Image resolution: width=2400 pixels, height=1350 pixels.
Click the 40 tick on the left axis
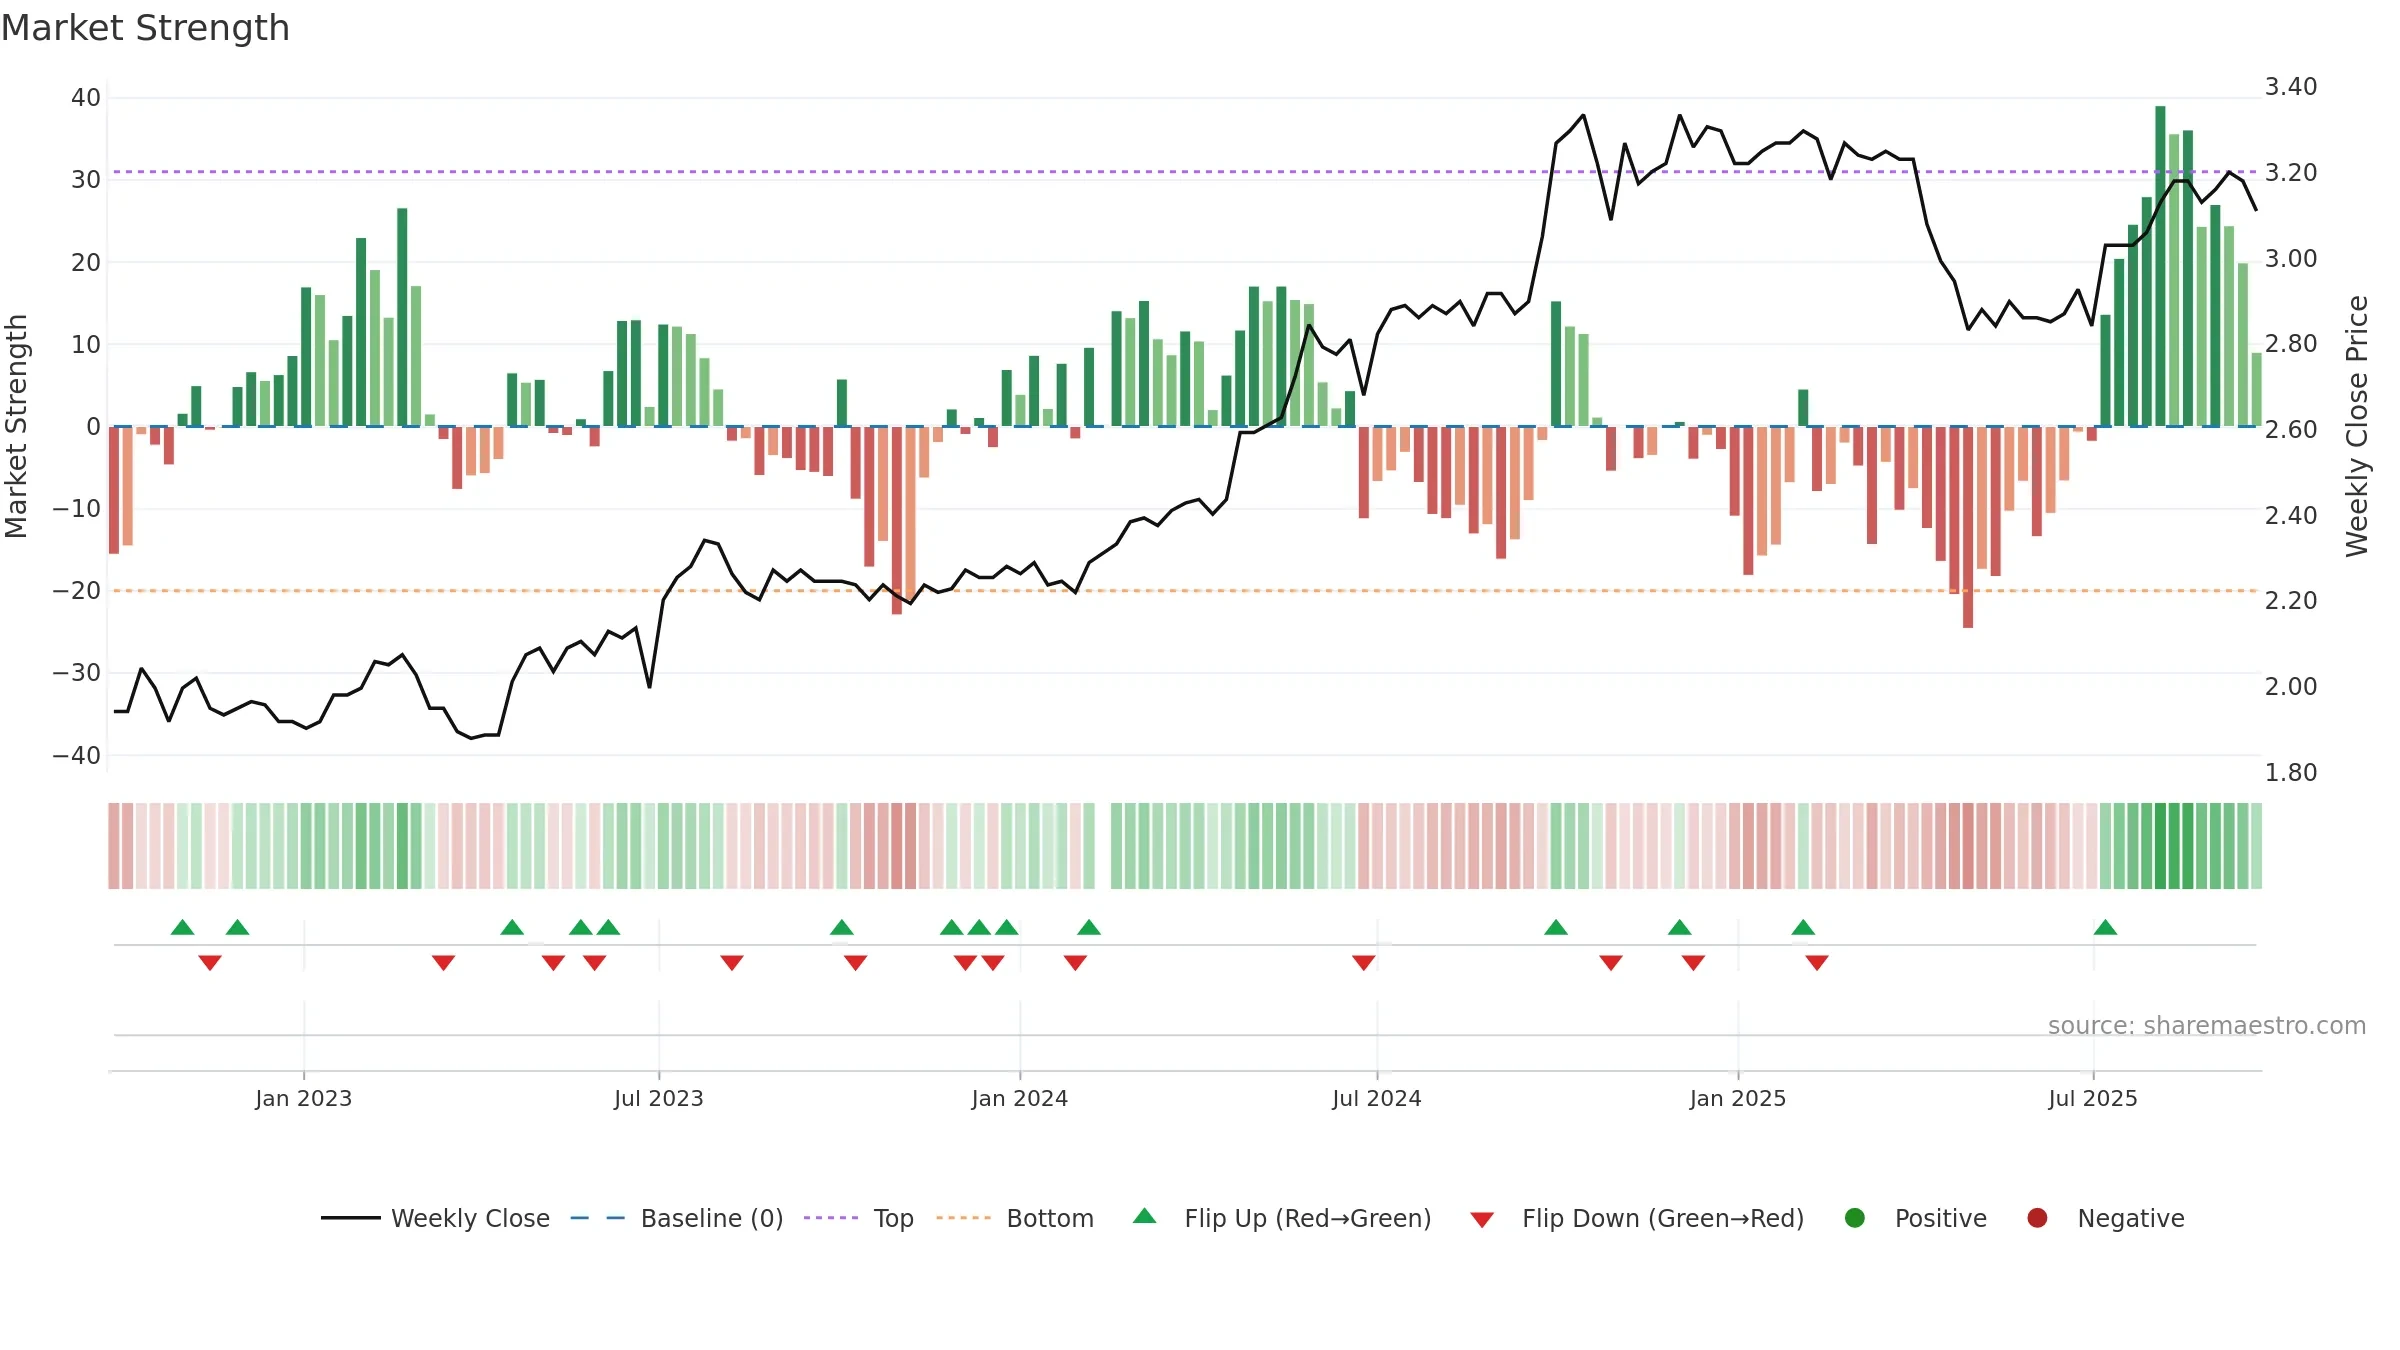[86, 98]
